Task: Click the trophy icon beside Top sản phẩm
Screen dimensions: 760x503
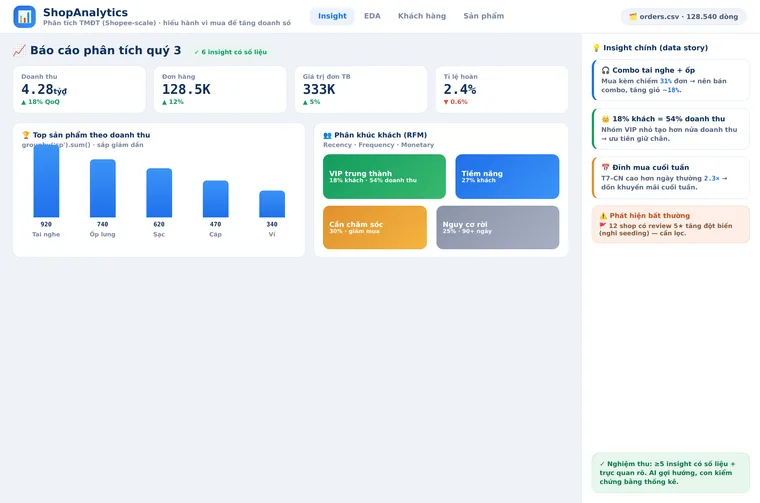Action: pos(26,135)
